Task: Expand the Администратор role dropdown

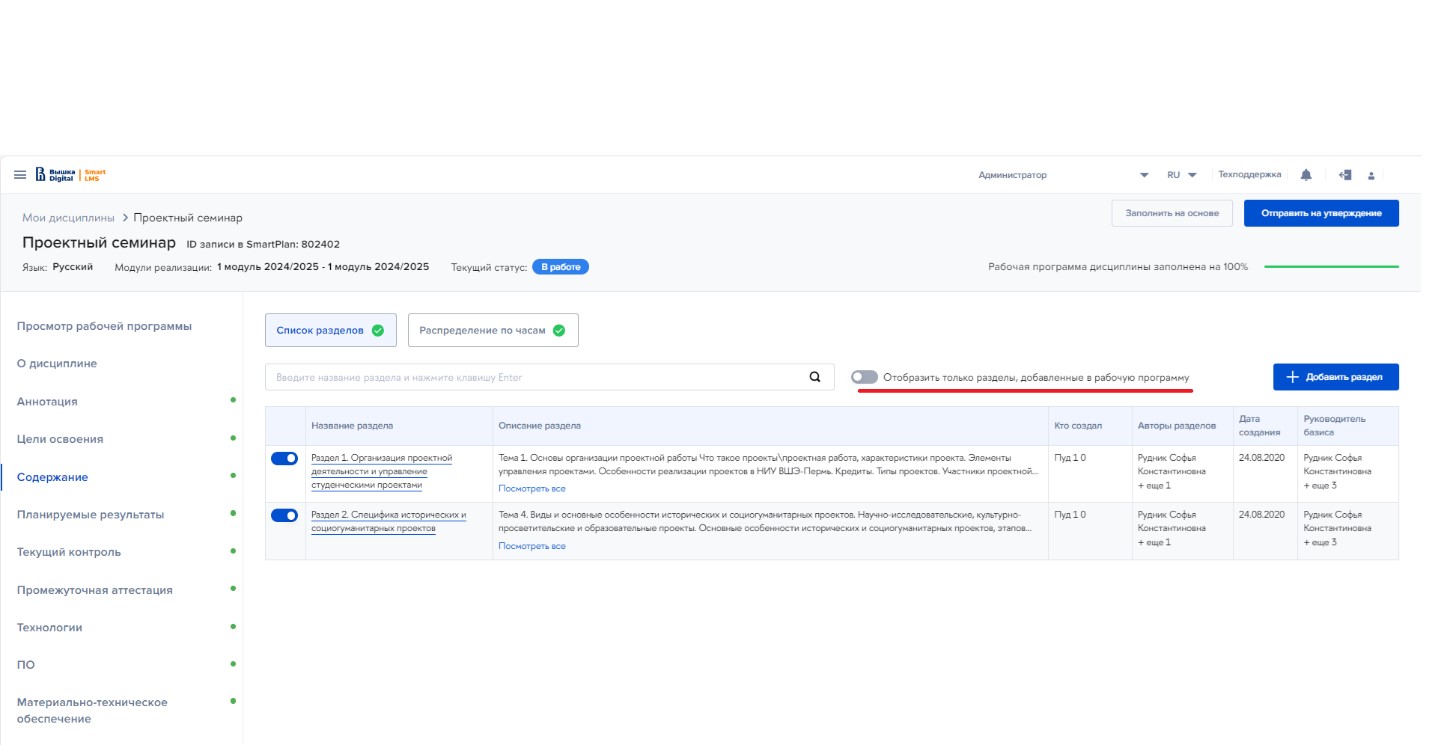Action: 1144,175
